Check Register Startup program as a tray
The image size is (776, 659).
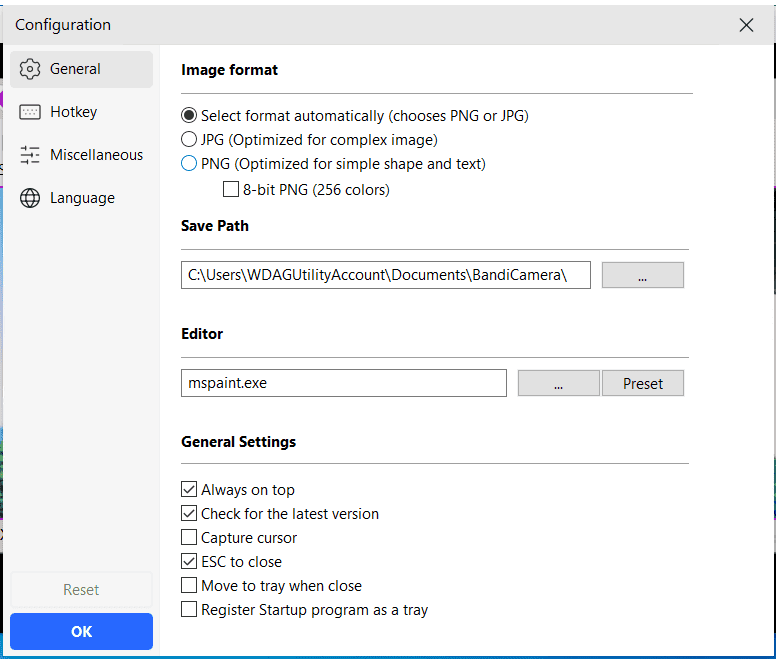tap(189, 609)
